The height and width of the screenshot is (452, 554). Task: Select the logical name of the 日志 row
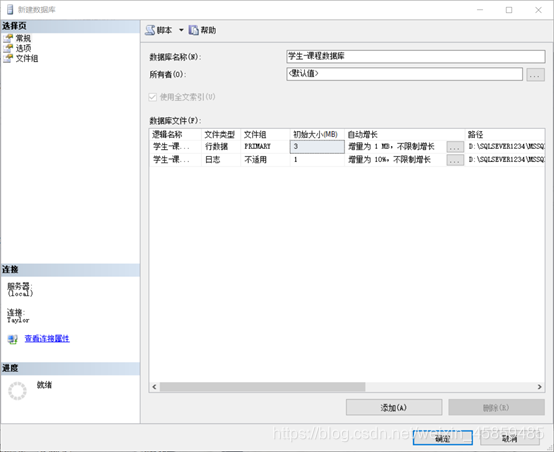(x=175, y=160)
